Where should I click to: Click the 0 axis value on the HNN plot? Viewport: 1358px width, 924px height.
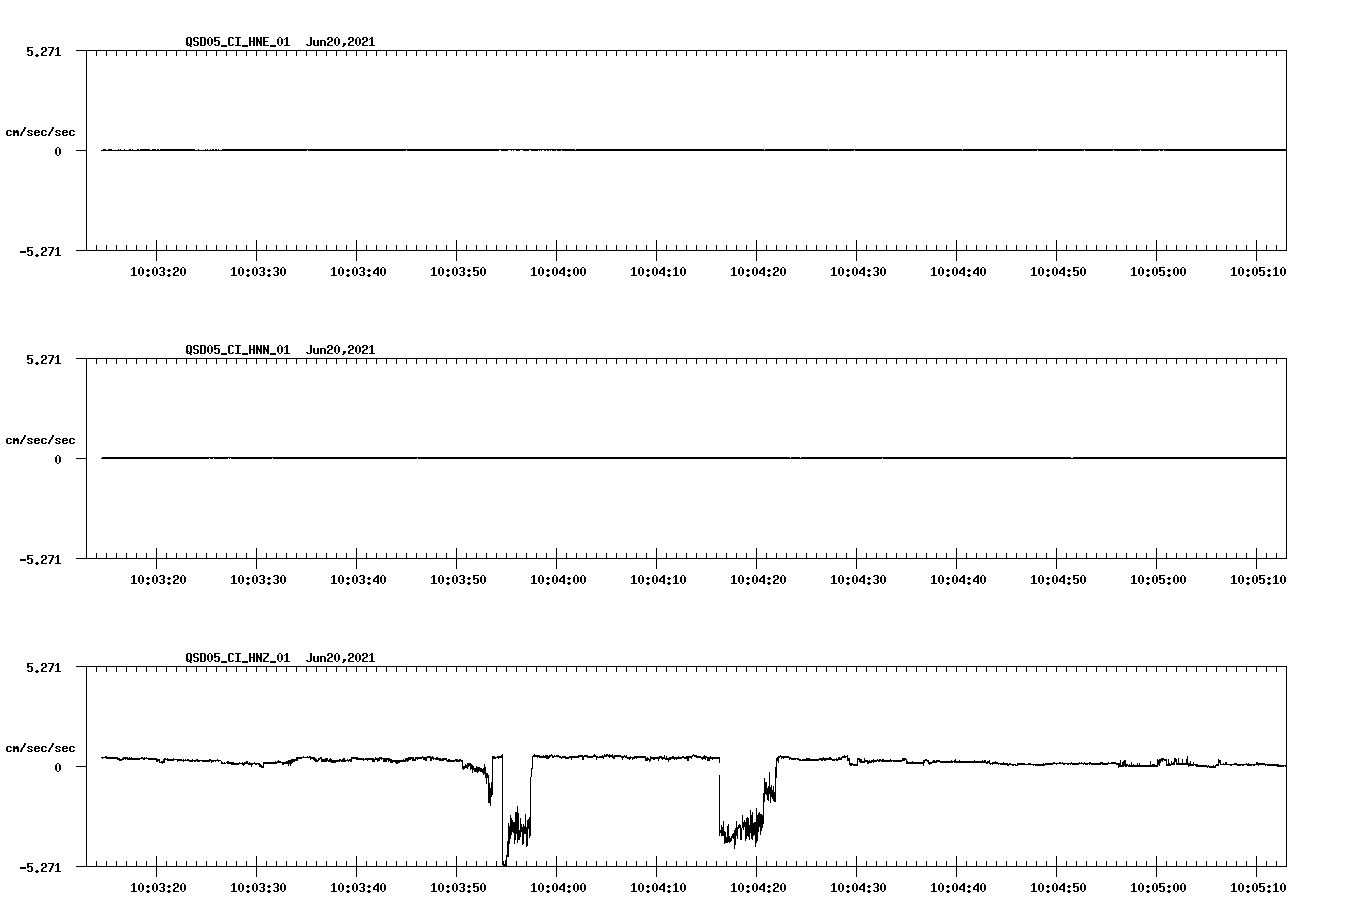[x=58, y=459]
